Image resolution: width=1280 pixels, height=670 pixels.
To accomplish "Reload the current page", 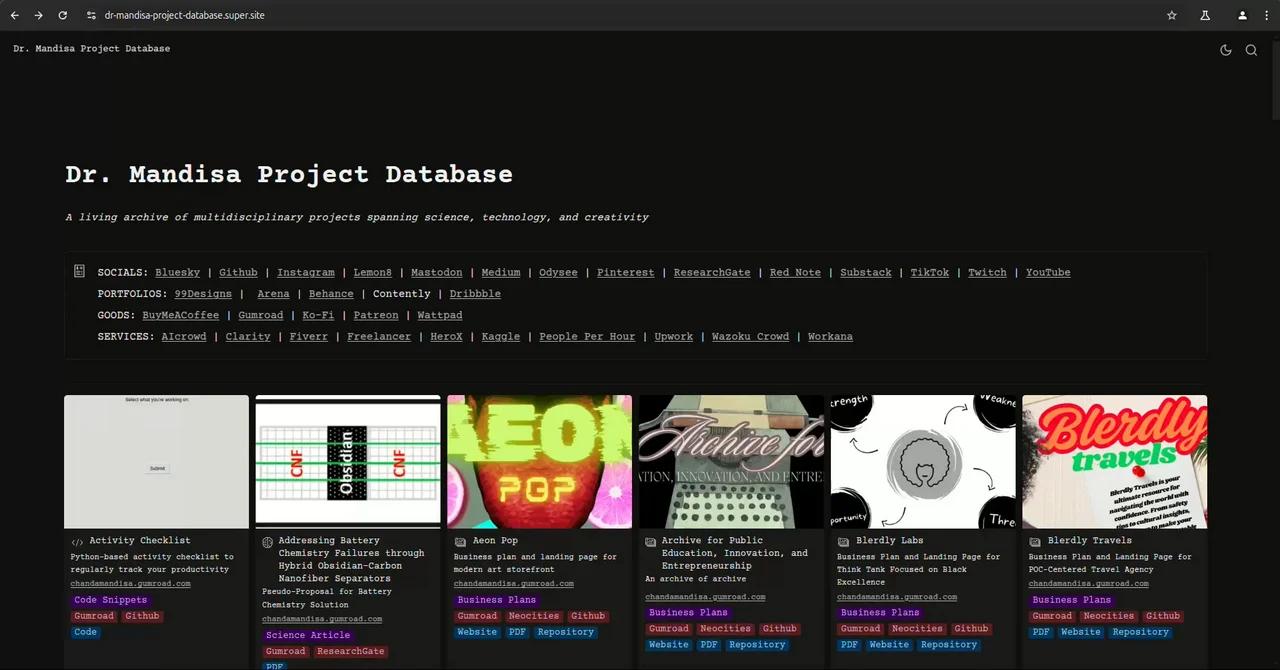I will pyautogui.click(x=62, y=15).
